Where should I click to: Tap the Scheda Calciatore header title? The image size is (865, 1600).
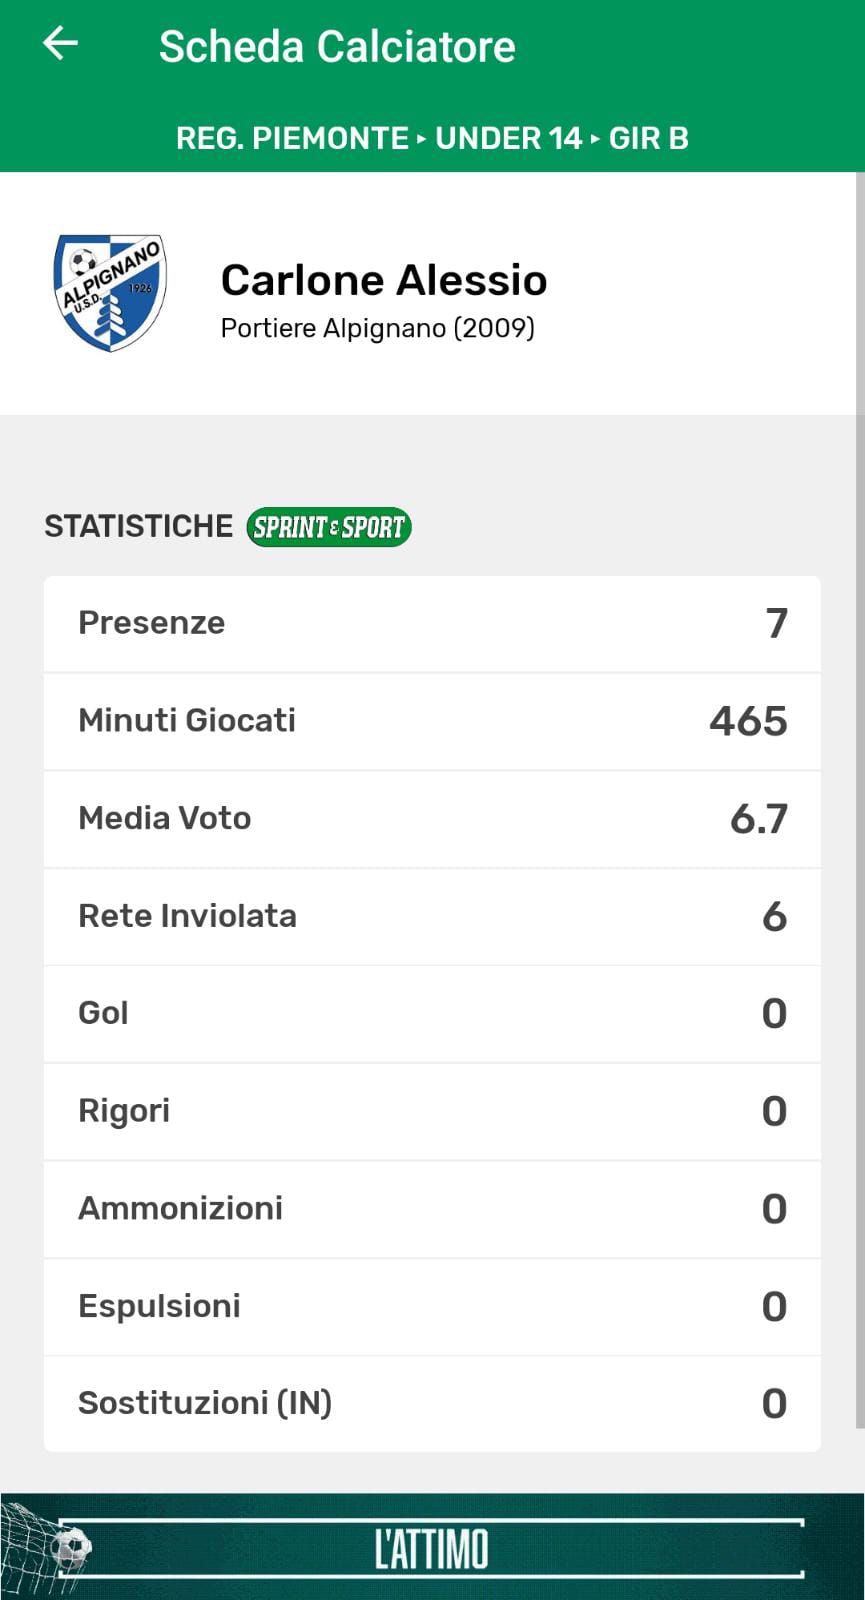337,47
